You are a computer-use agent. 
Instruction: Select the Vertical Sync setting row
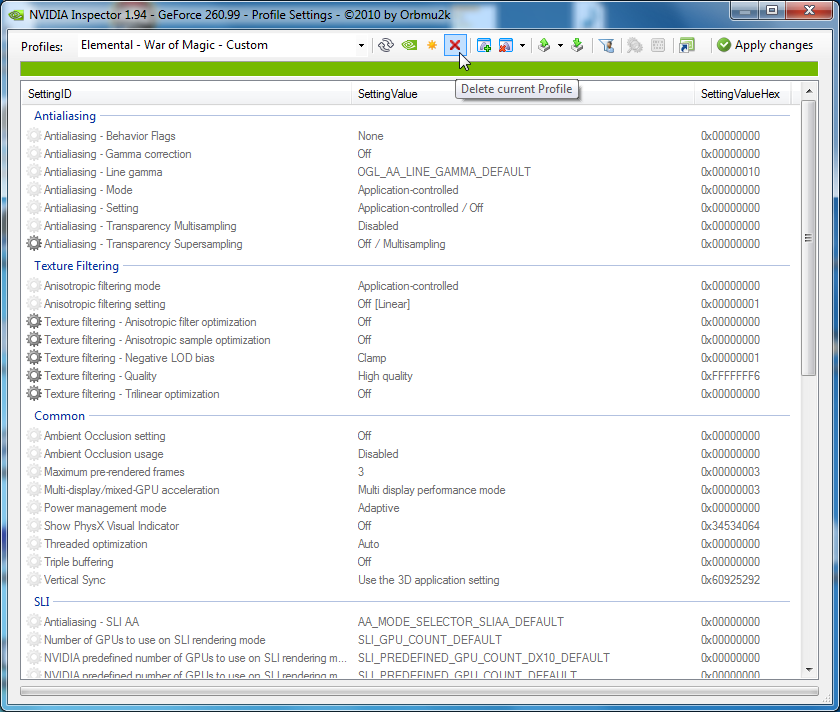click(x=75, y=580)
